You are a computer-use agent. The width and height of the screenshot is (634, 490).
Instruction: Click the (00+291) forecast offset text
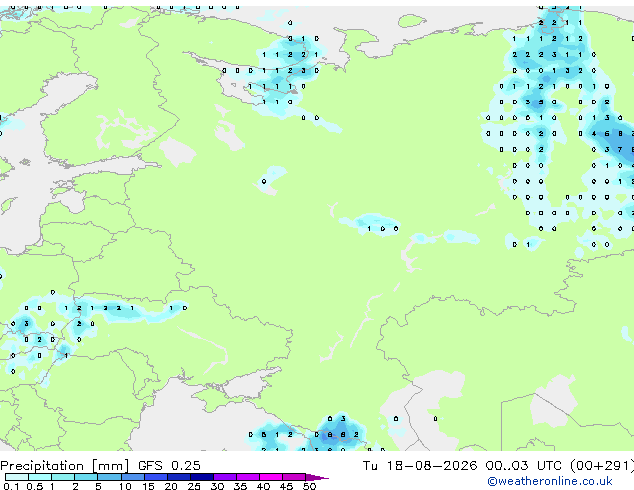tap(601, 466)
